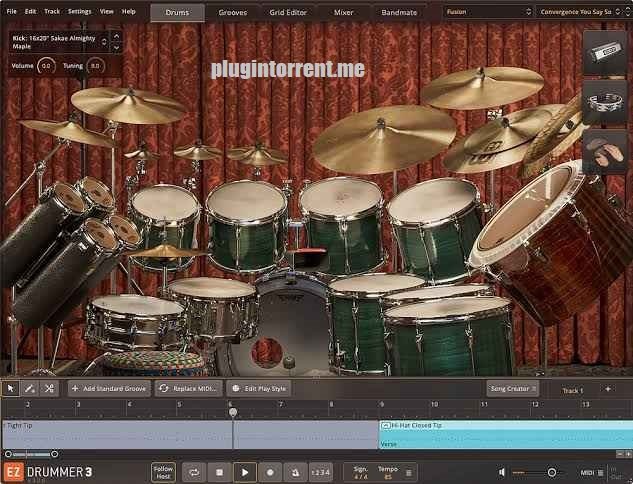The height and width of the screenshot is (484, 633).
Task: Click the playhead marker at bar 6
Action: point(233,412)
